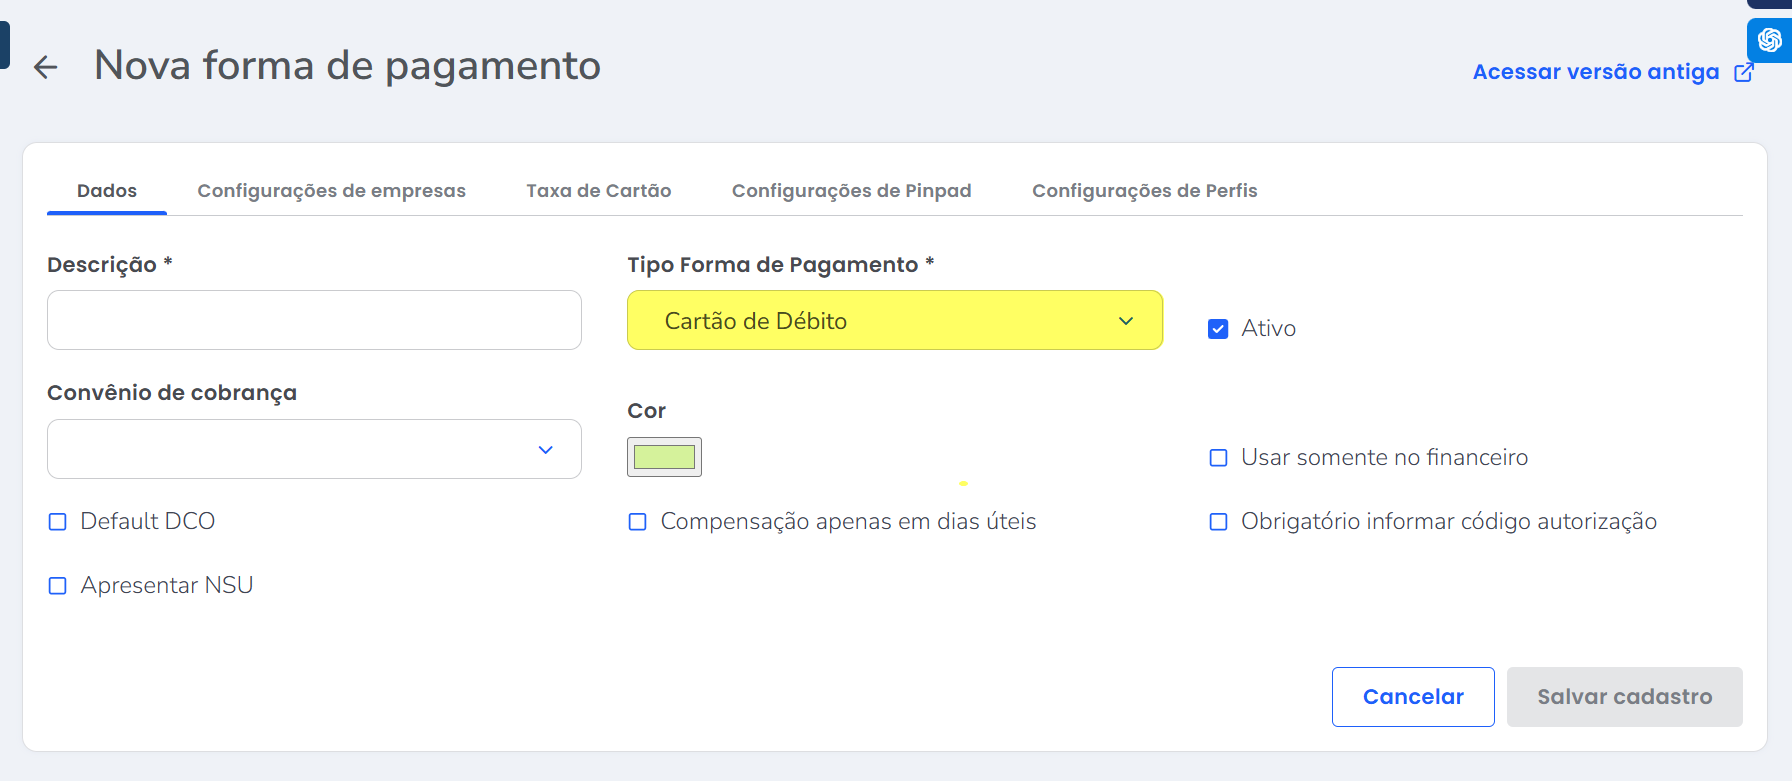
Task: Click the Cancelar button
Action: tap(1412, 697)
